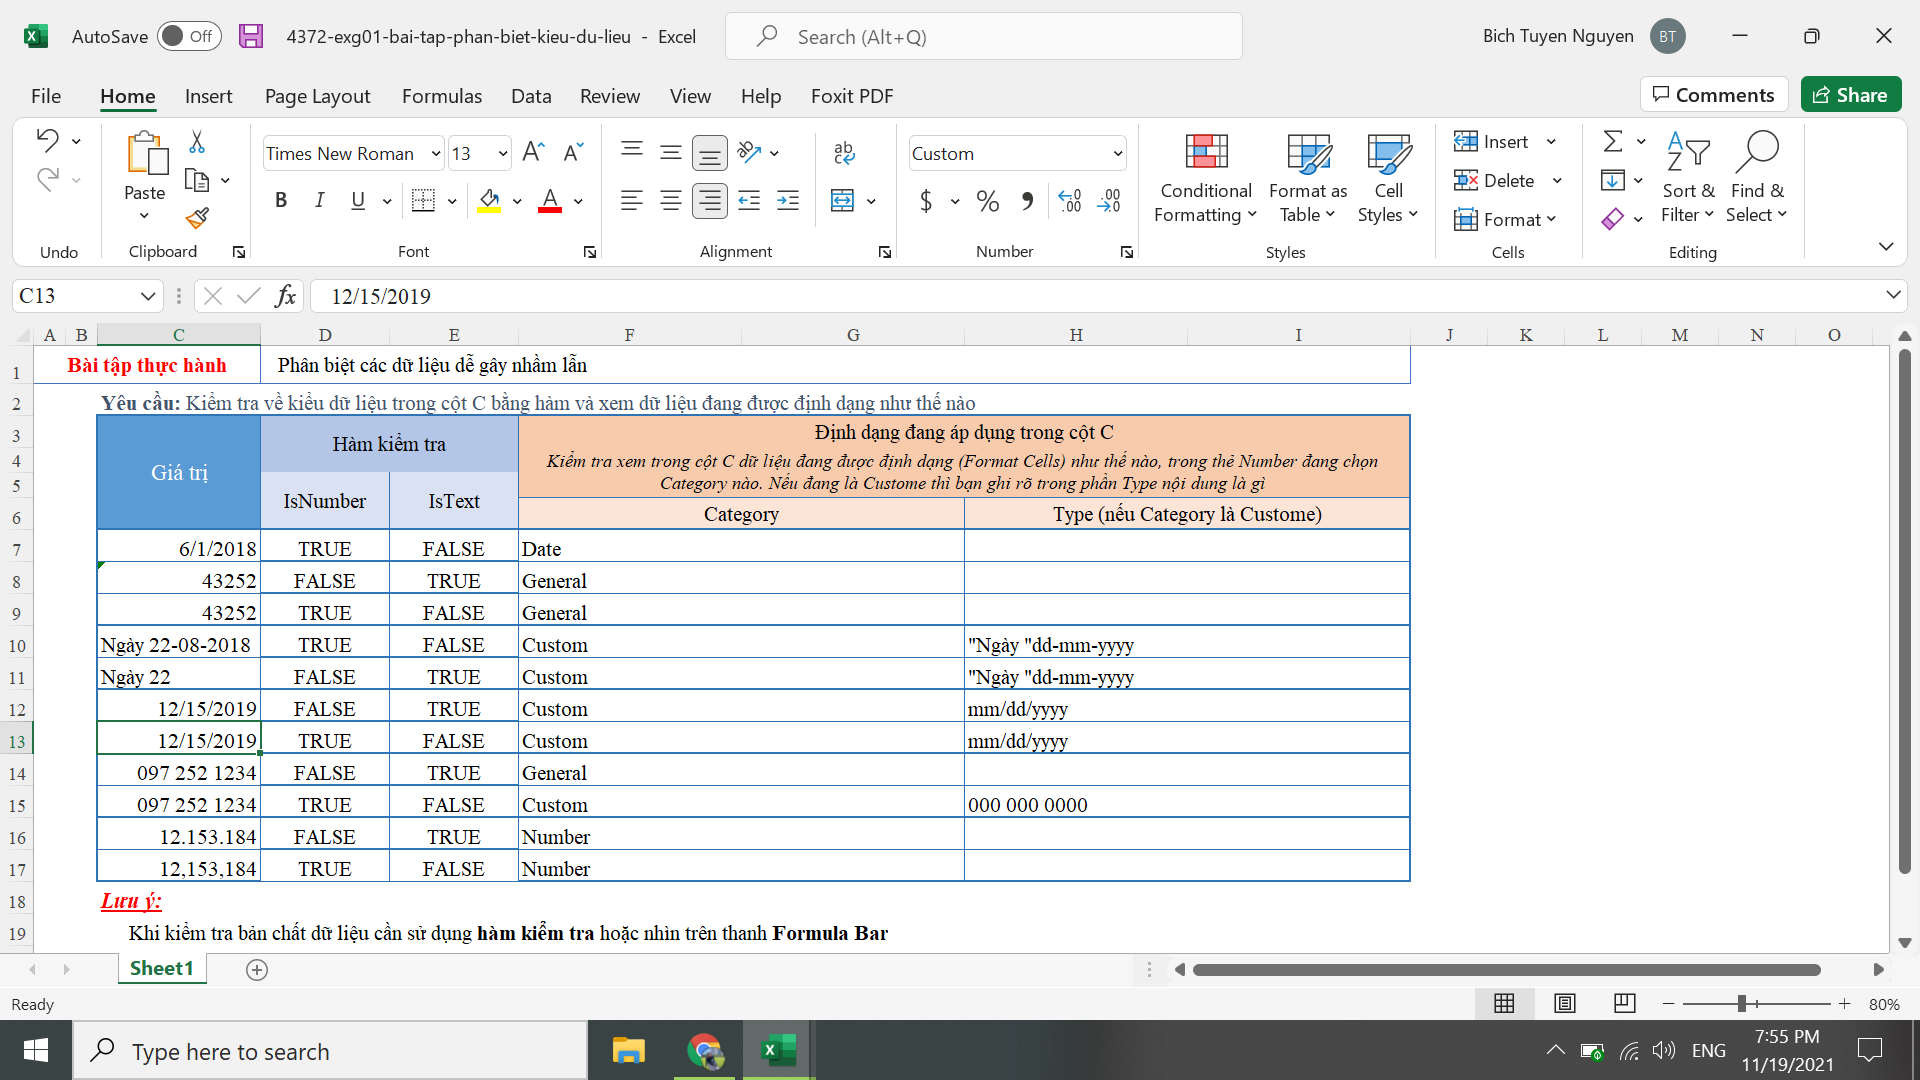Open the Formulas ribbon tab

point(441,96)
